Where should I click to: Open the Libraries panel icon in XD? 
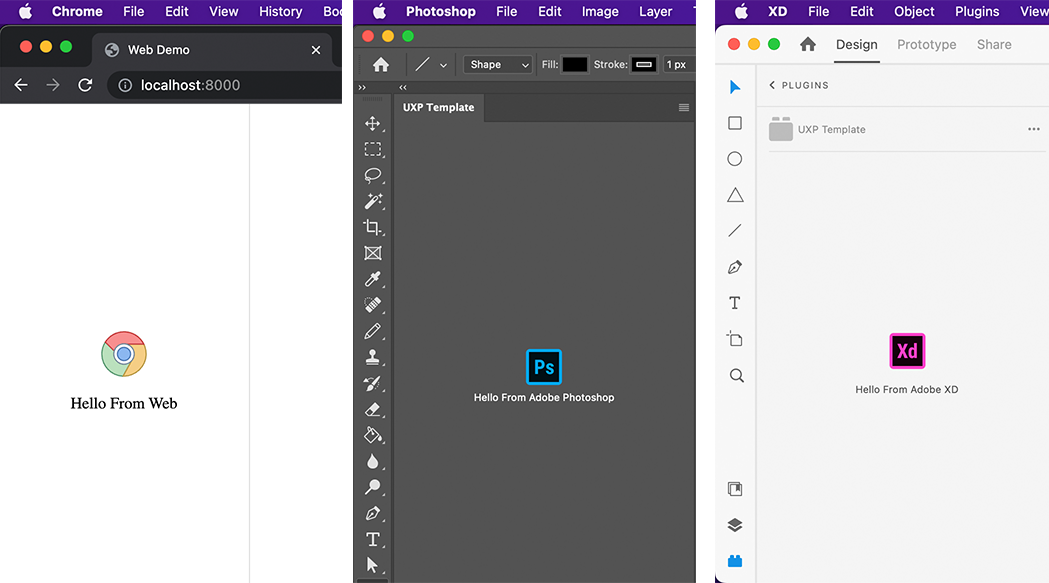point(735,489)
